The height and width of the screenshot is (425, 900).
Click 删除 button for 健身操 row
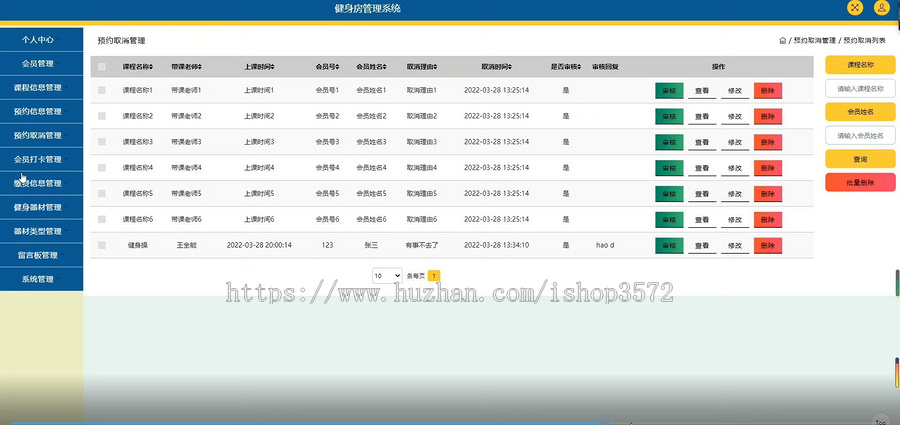[x=768, y=246]
